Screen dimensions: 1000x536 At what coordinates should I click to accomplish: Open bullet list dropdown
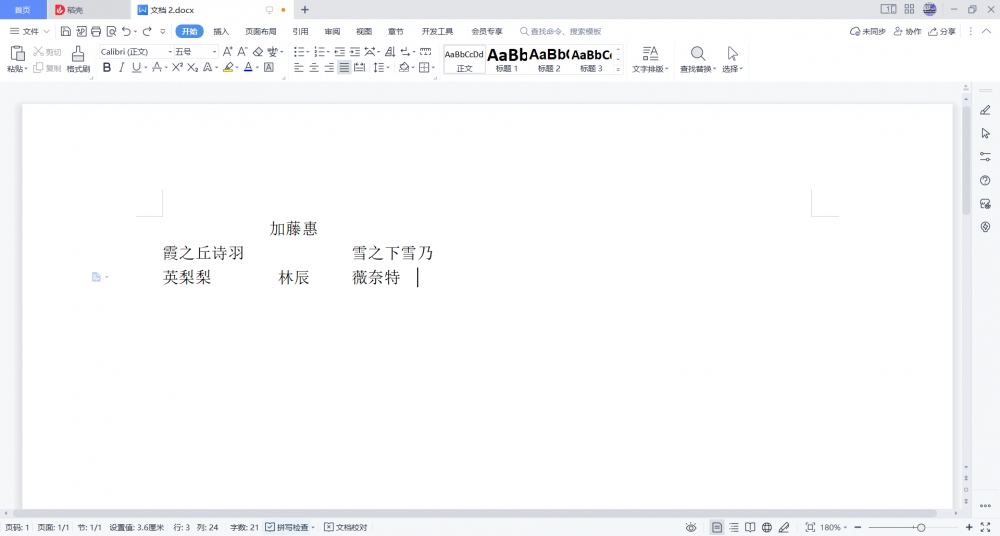[308, 52]
